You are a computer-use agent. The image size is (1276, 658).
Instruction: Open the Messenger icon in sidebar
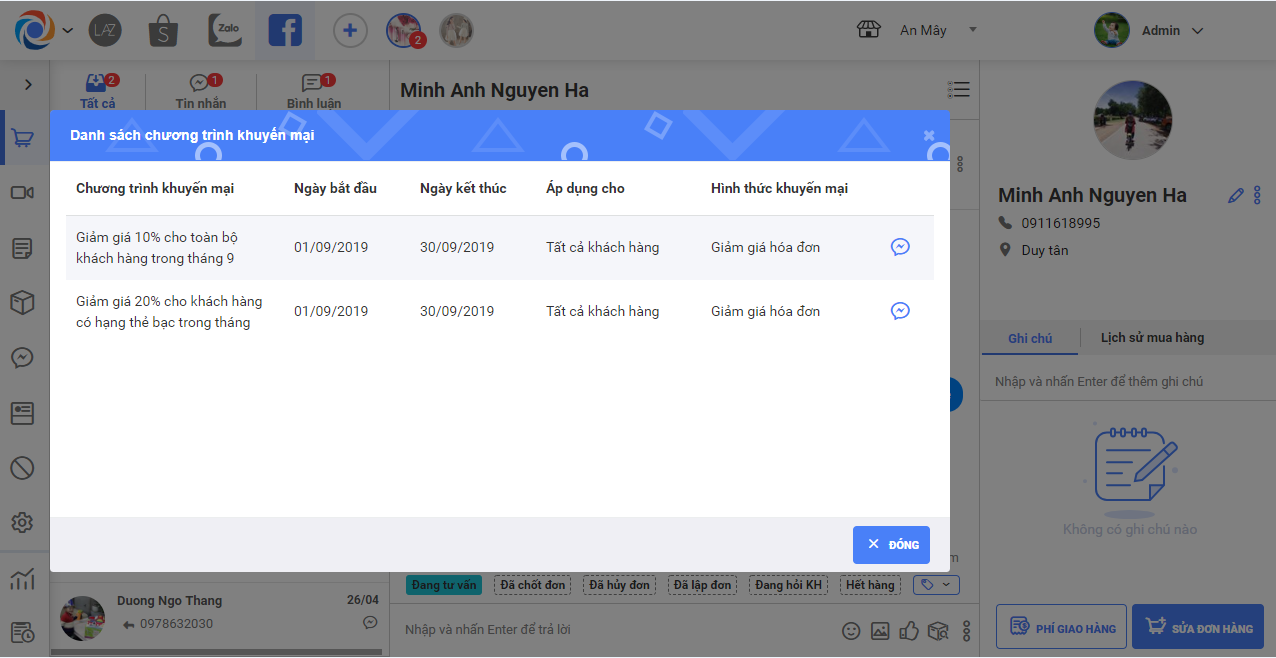tap(22, 357)
